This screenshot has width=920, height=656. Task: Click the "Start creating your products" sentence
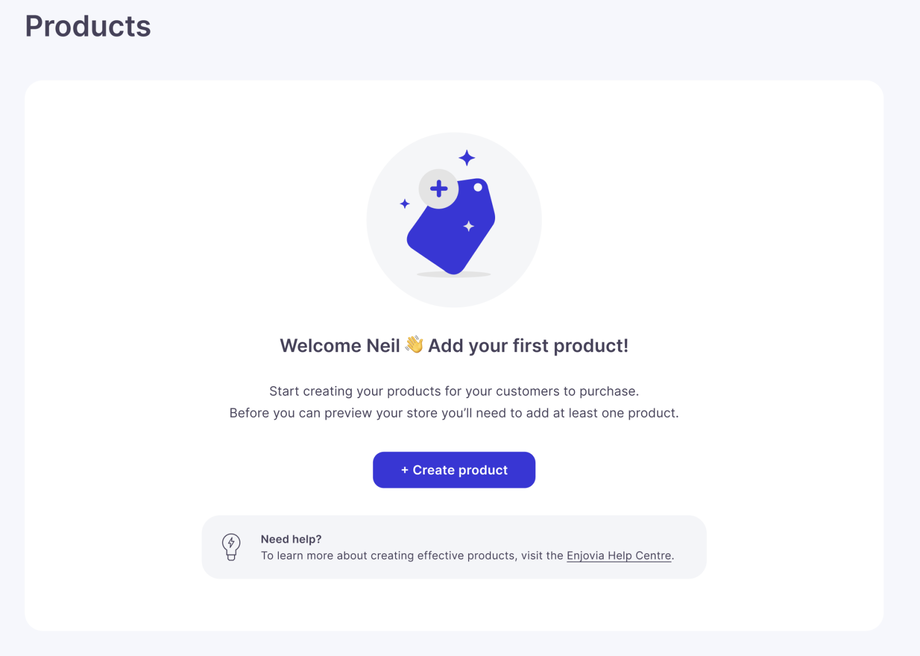coord(454,391)
